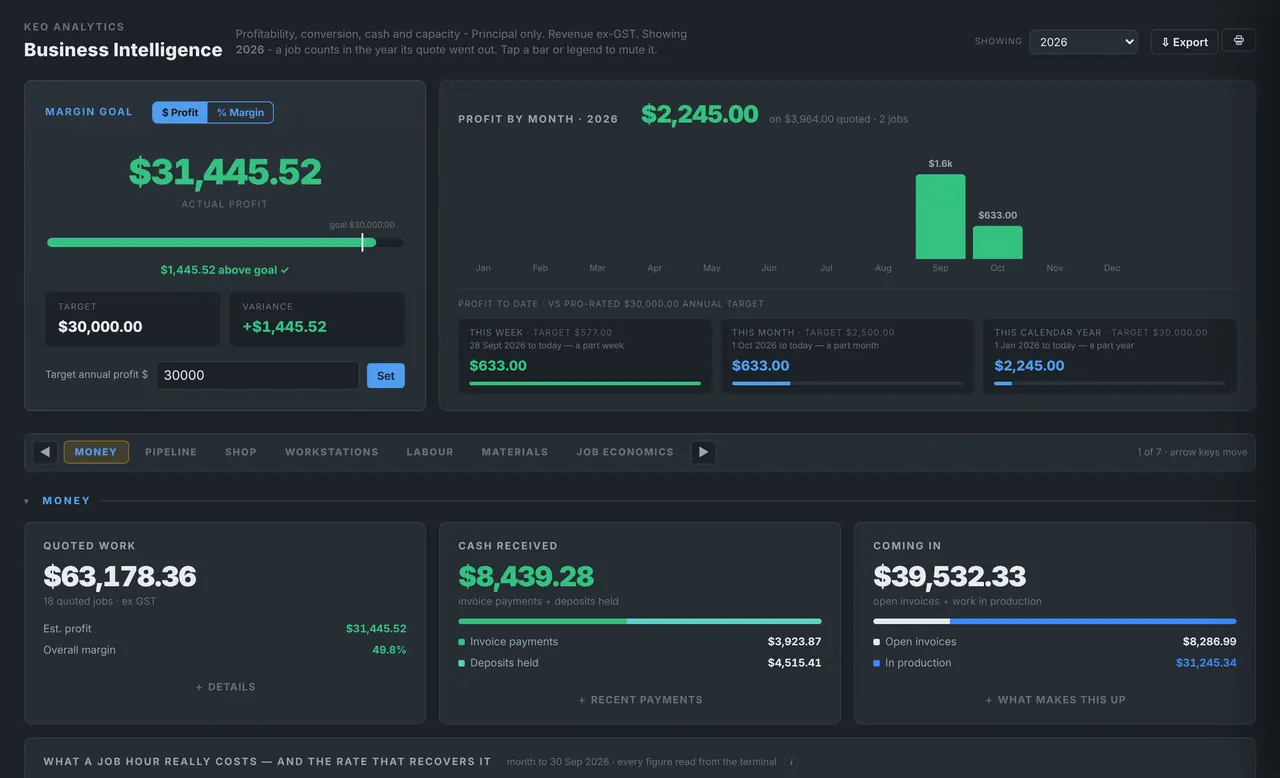The height and width of the screenshot is (778, 1280).
Task: Click the $63,178.36 quoted work total
Action: 120,576
